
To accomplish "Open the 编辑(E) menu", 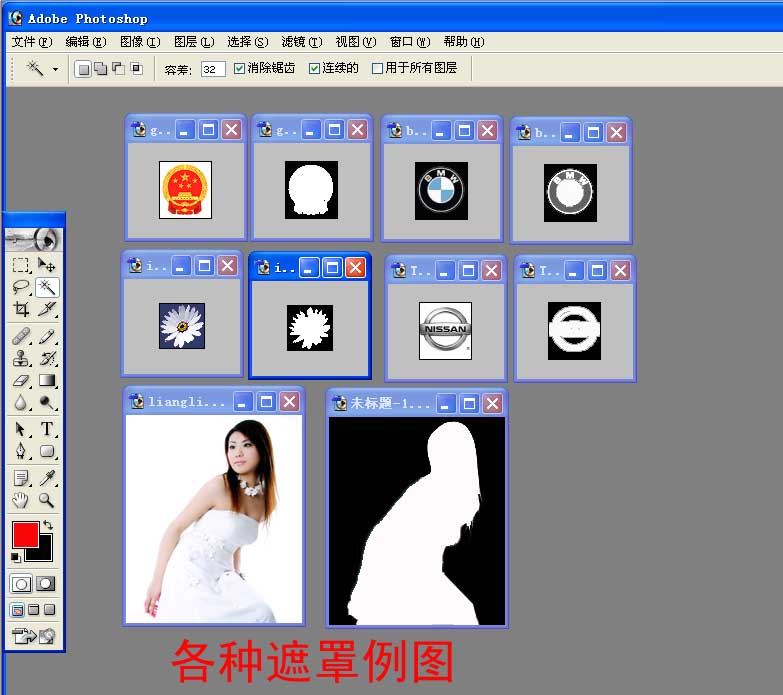I will [x=86, y=42].
